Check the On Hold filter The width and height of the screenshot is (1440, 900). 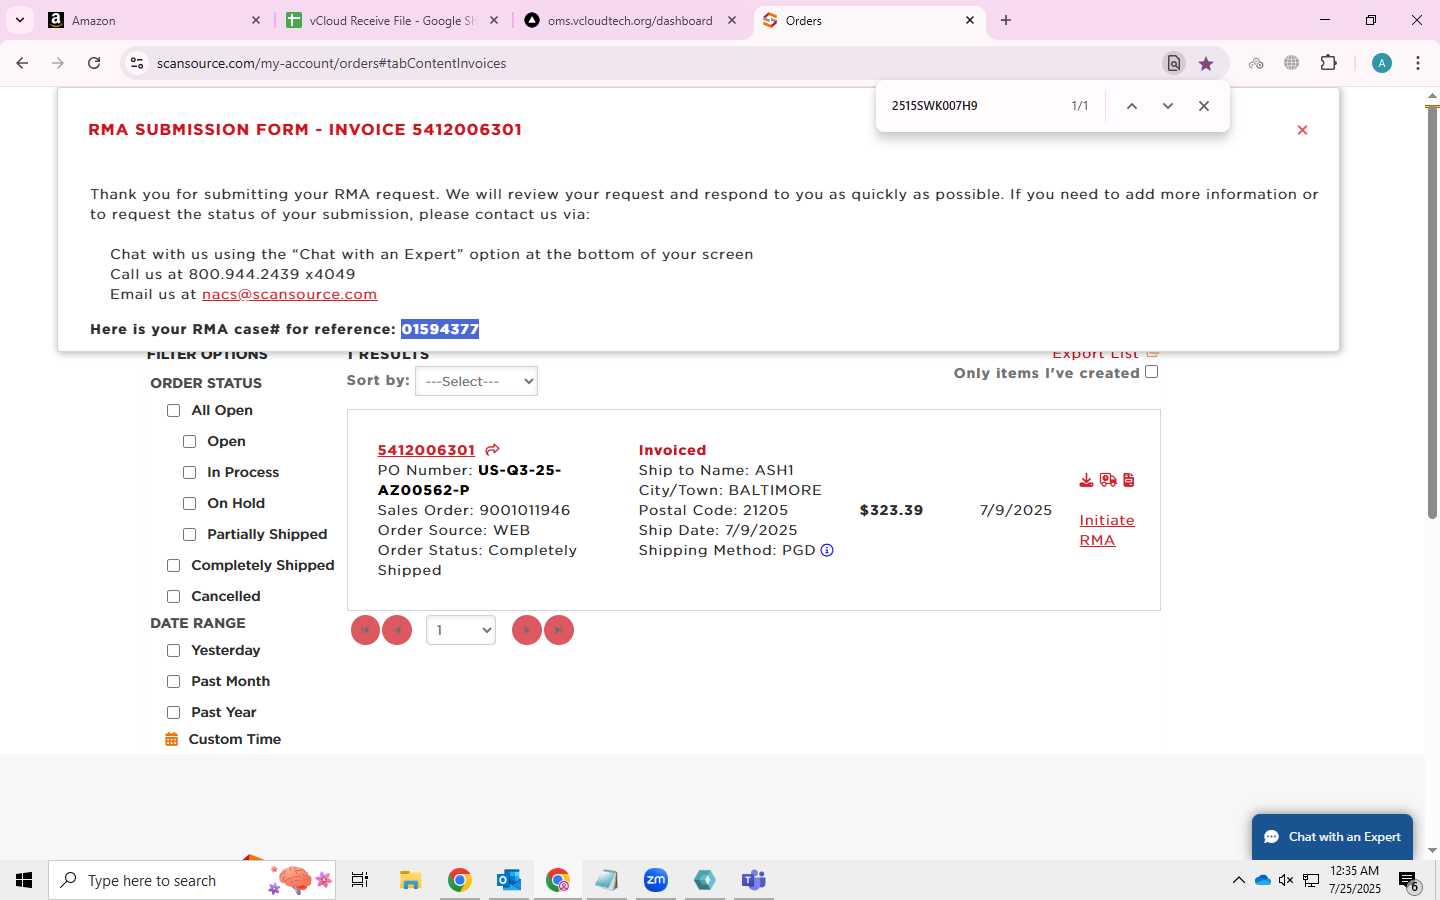tap(190, 503)
